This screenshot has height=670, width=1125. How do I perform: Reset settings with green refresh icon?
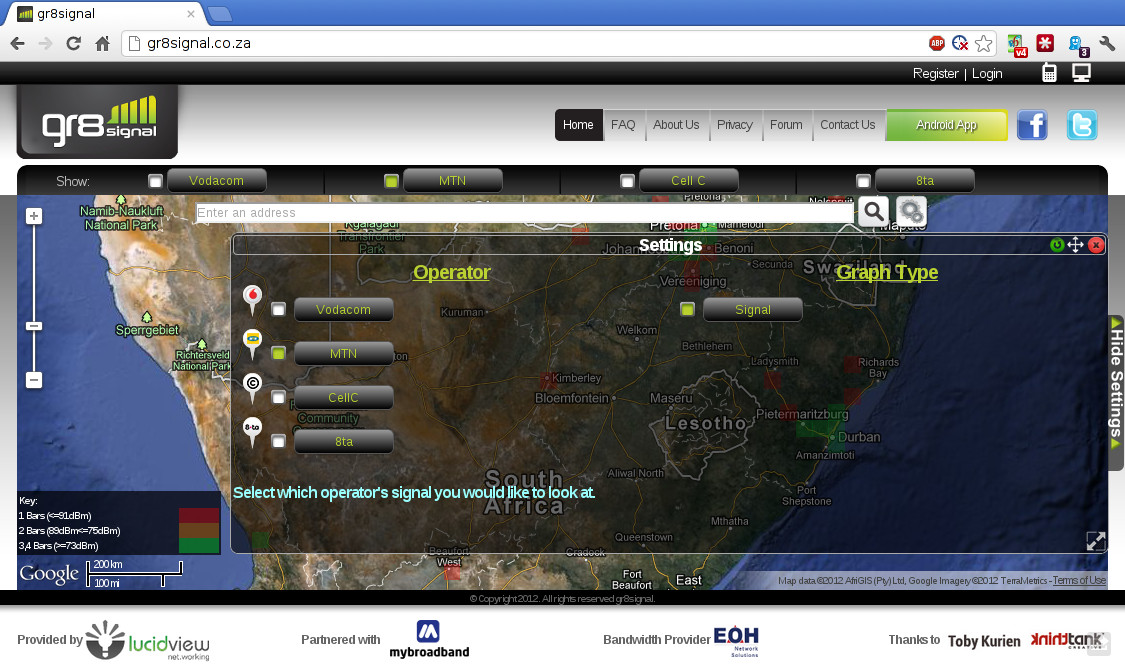[1057, 245]
